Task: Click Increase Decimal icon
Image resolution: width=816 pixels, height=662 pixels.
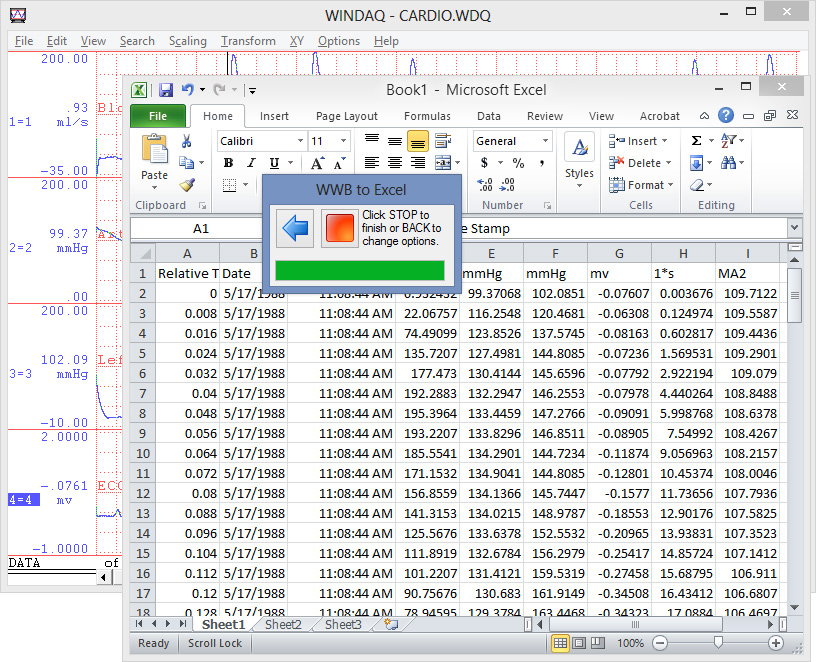Action: click(484, 185)
